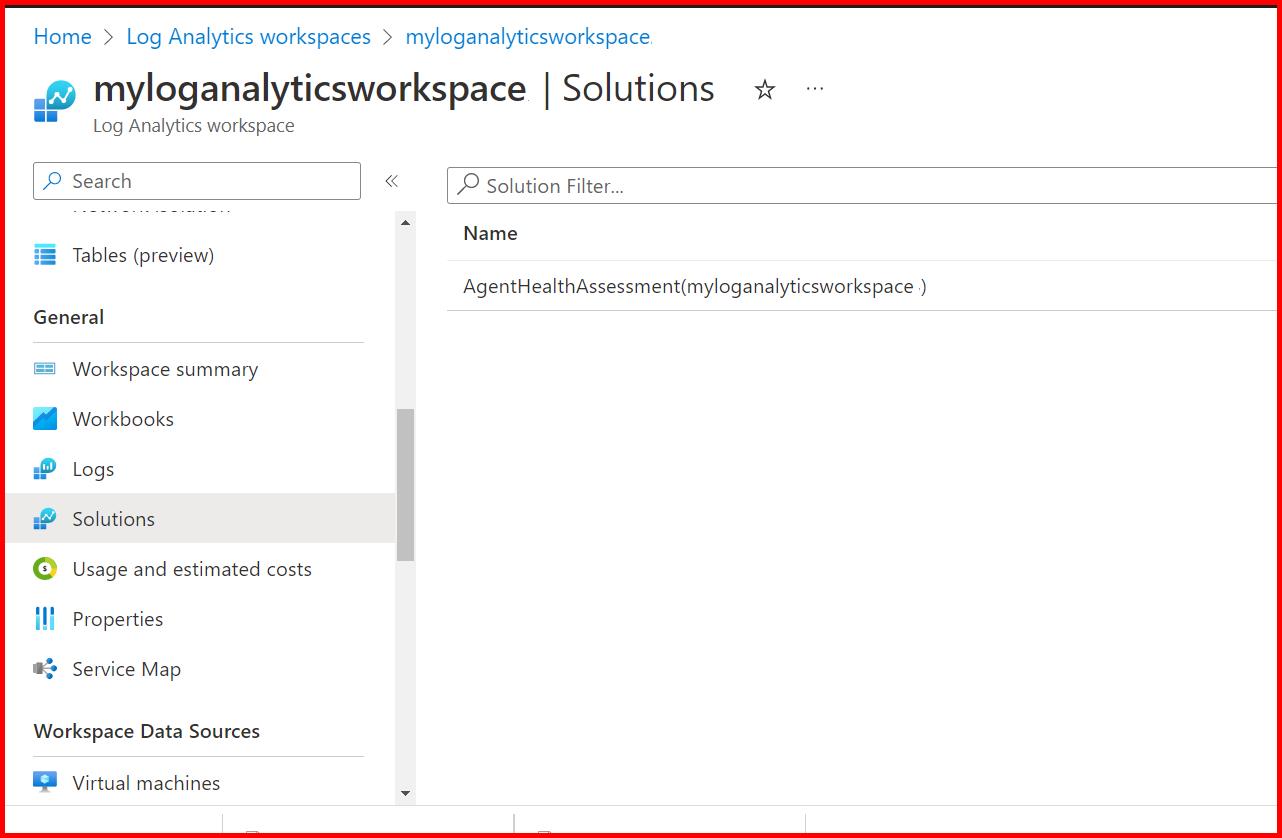Click the Name column header
Image resolution: width=1282 pixels, height=838 pixels.
(x=490, y=233)
